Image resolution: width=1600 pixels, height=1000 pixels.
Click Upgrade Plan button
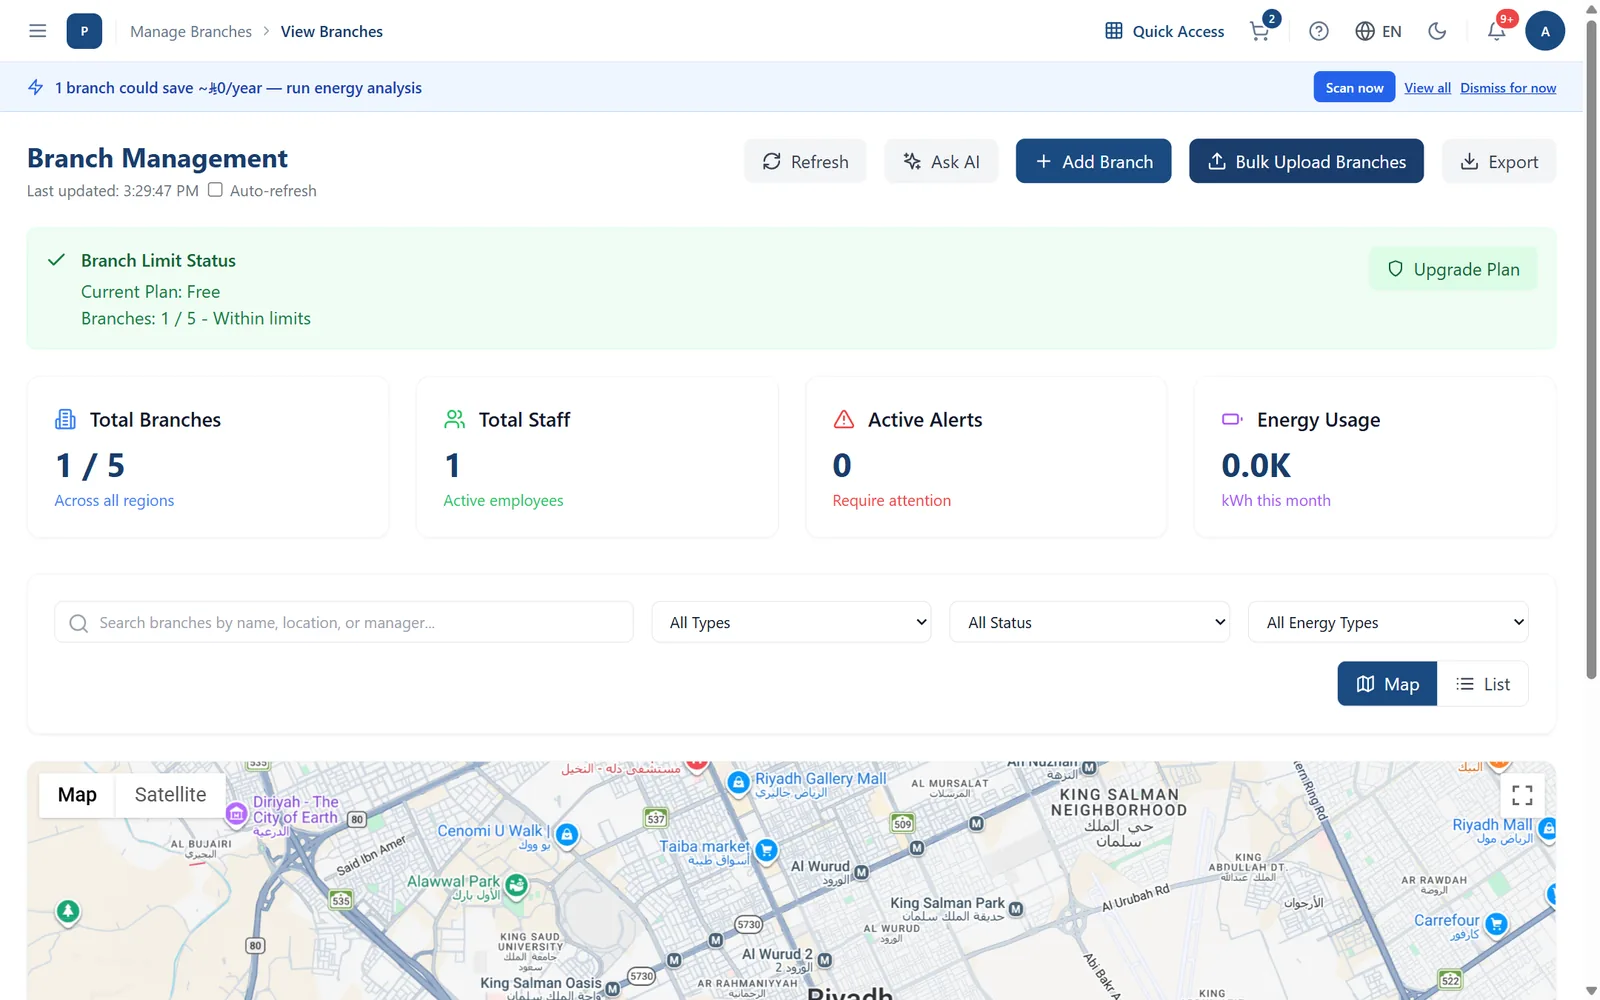pos(1453,269)
